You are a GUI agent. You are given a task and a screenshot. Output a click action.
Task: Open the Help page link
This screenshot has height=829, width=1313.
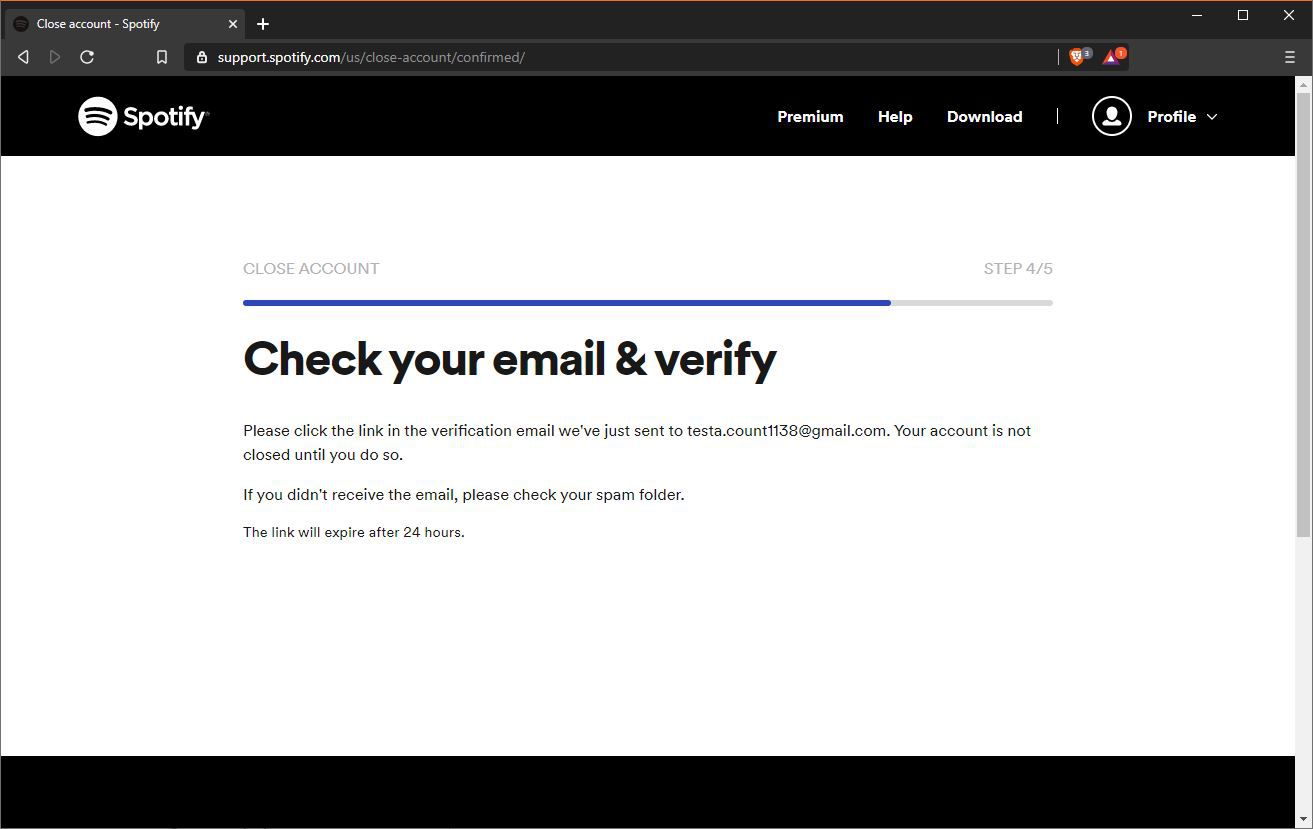895,117
